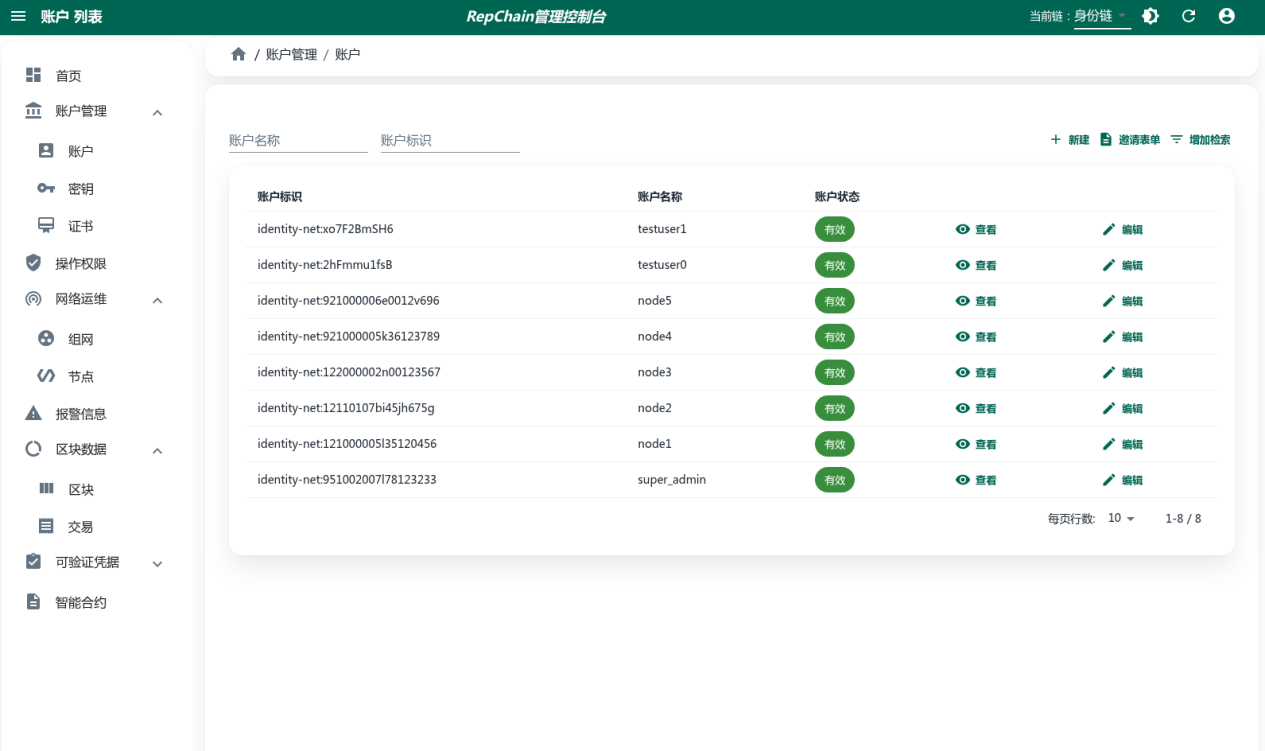Click the 邀请表单 button
The image size is (1265, 751).
(x=1130, y=140)
